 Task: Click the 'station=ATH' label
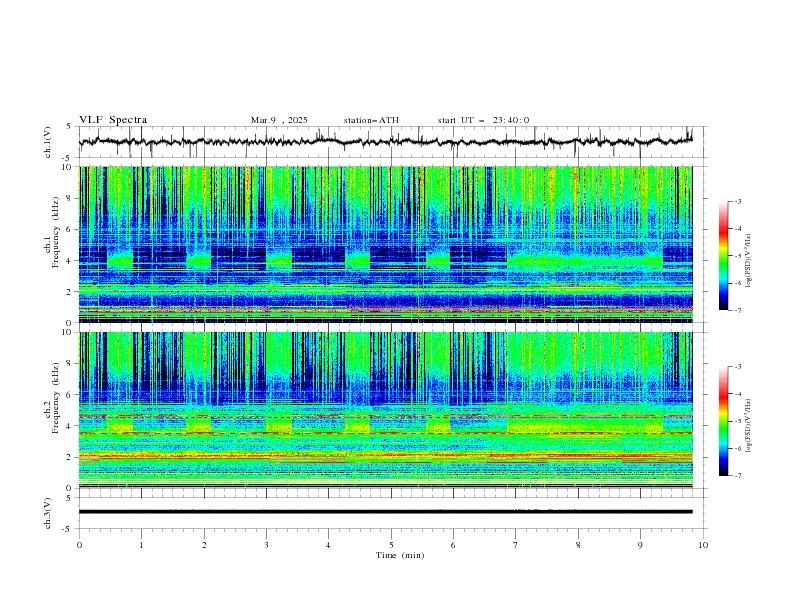point(371,120)
